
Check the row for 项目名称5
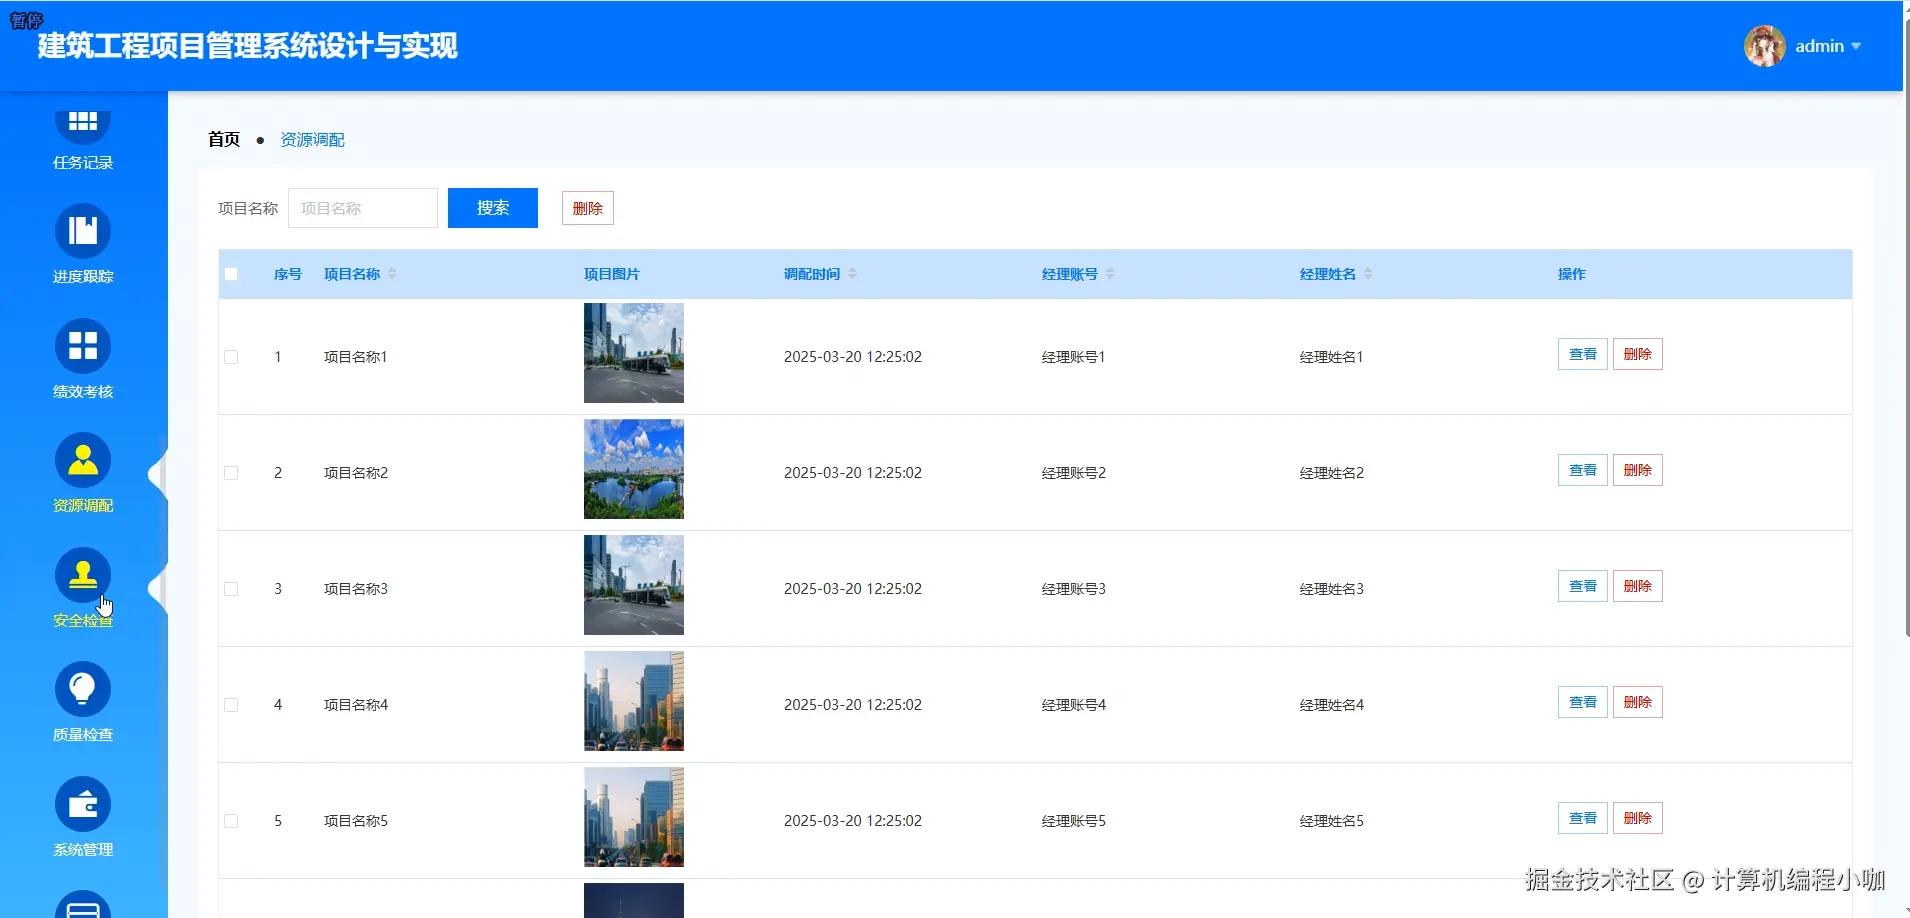[x=231, y=821]
